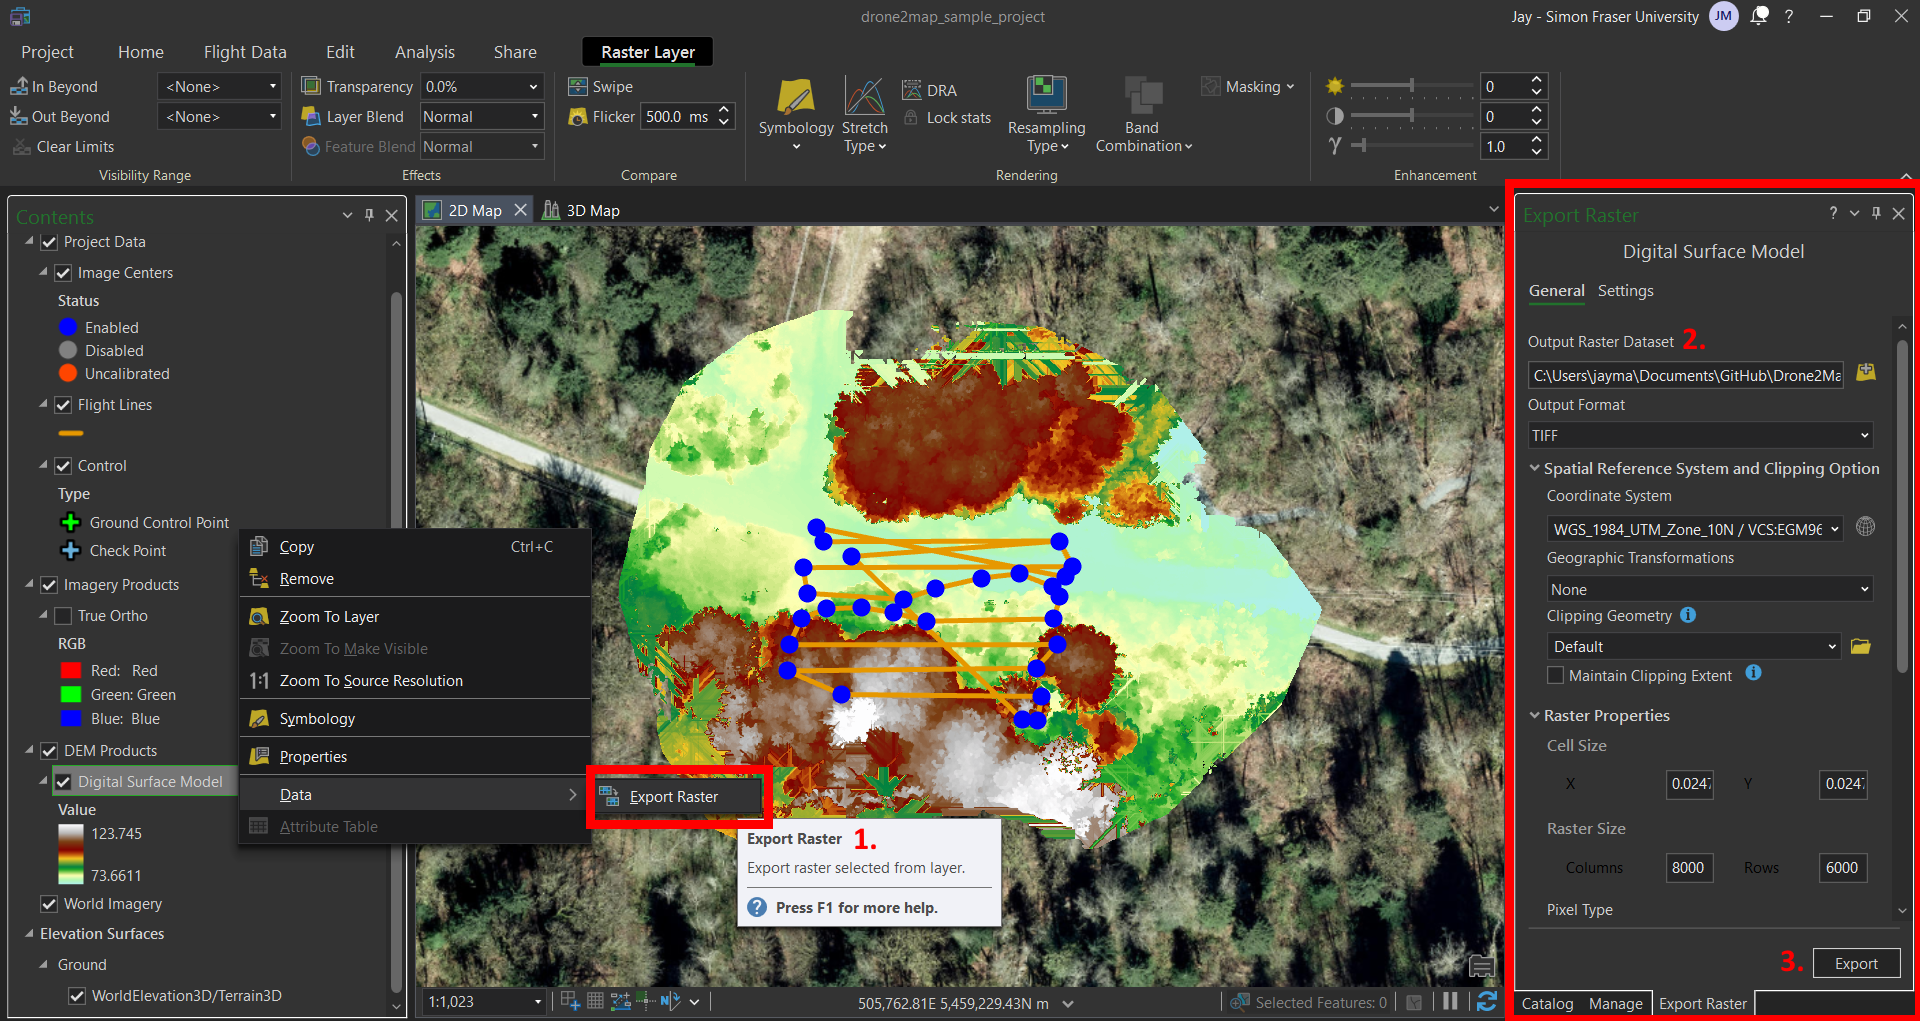Check Maintain Clipping Extent option
The height and width of the screenshot is (1021, 1920).
[x=1556, y=676]
